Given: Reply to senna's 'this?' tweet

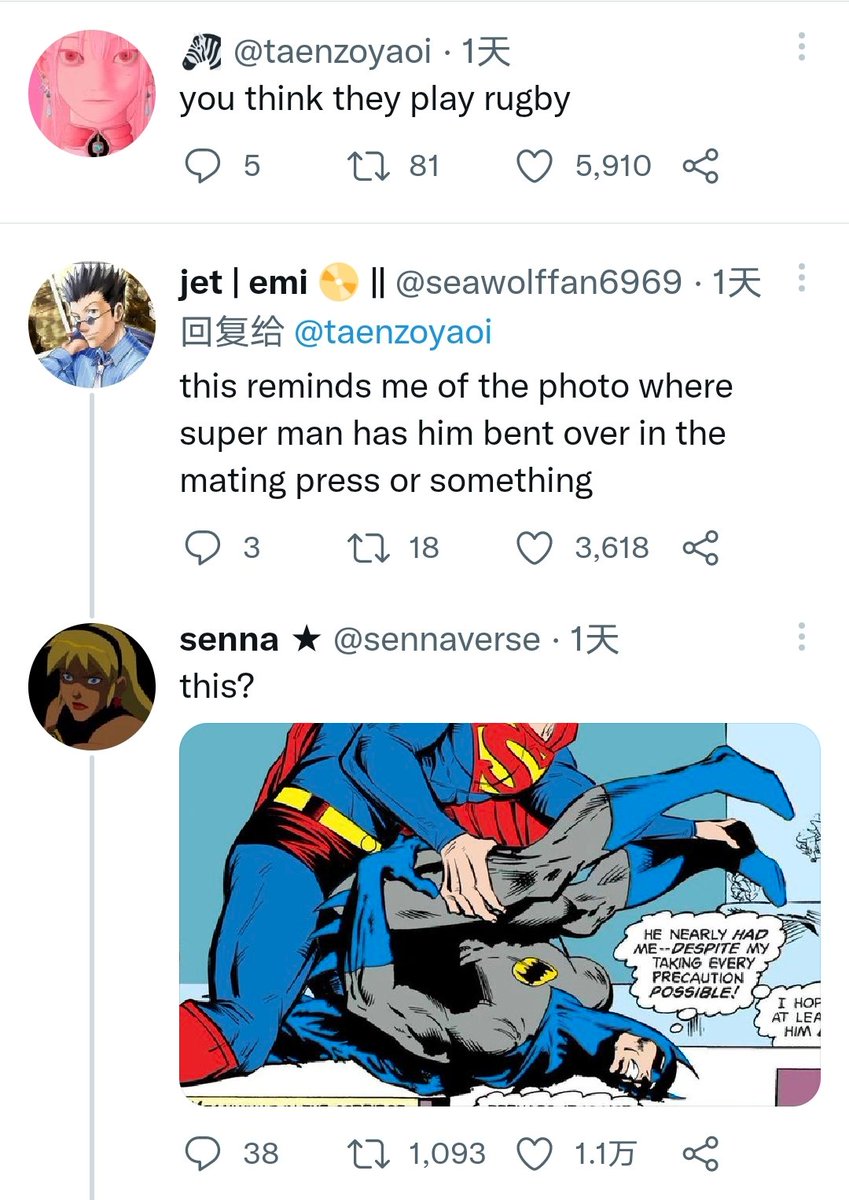Looking at the screenshot, I should coord(203,1153).
